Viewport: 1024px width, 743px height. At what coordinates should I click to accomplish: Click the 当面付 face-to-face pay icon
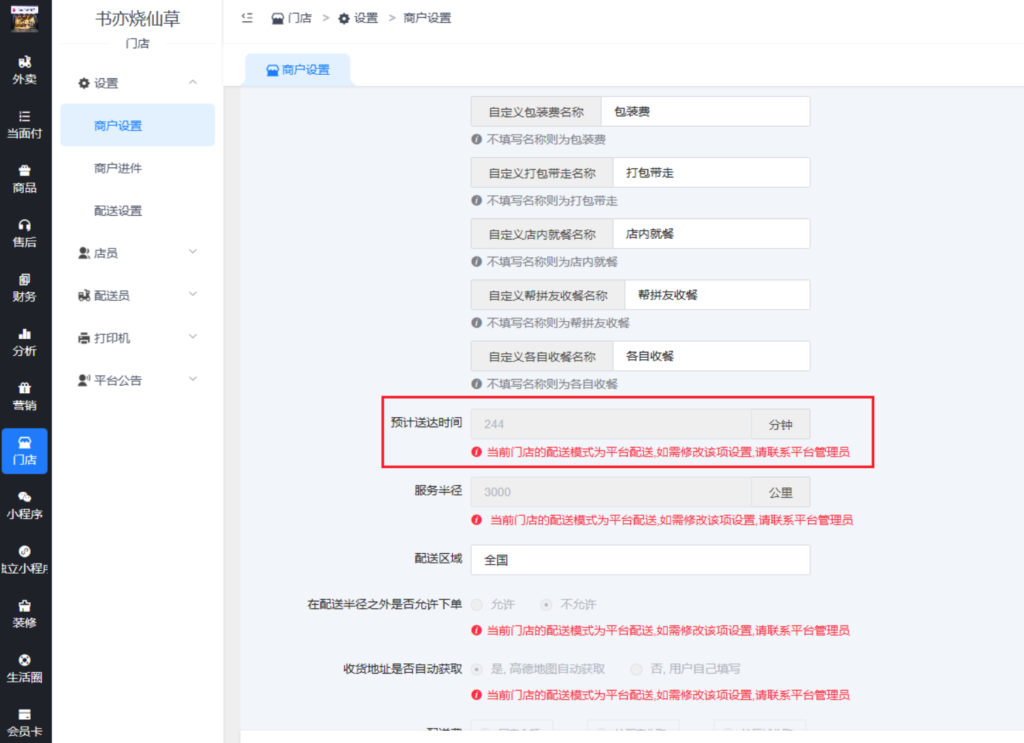[x=25, y=124]
